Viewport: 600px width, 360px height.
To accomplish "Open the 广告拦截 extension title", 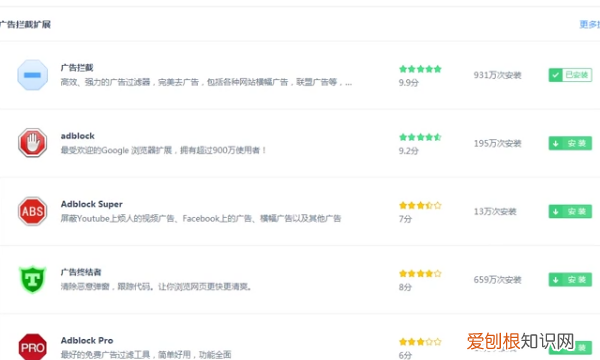I will click(77, 68).
